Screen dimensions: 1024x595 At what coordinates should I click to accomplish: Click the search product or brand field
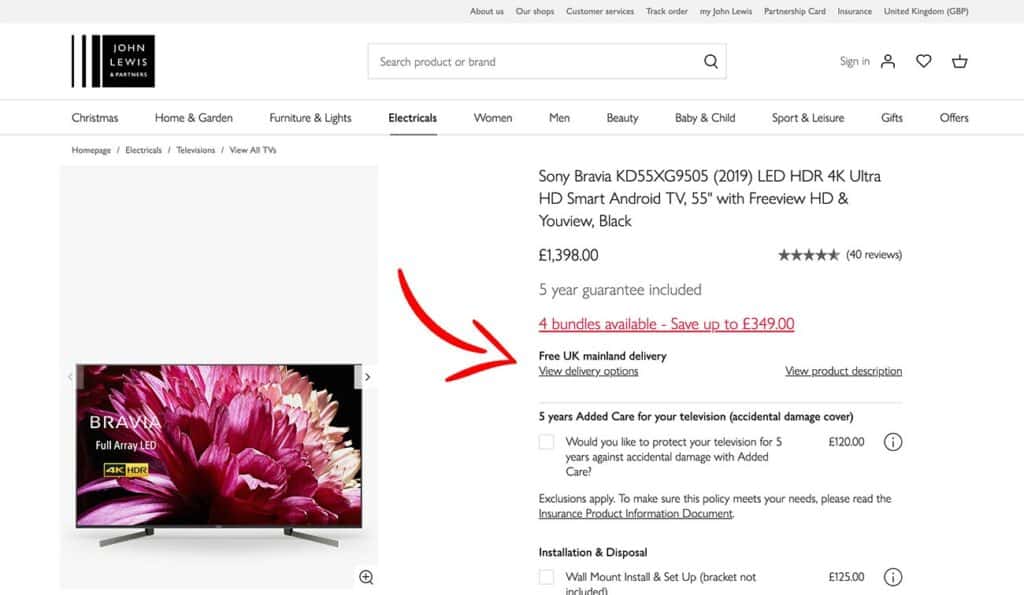coord(535,62)
